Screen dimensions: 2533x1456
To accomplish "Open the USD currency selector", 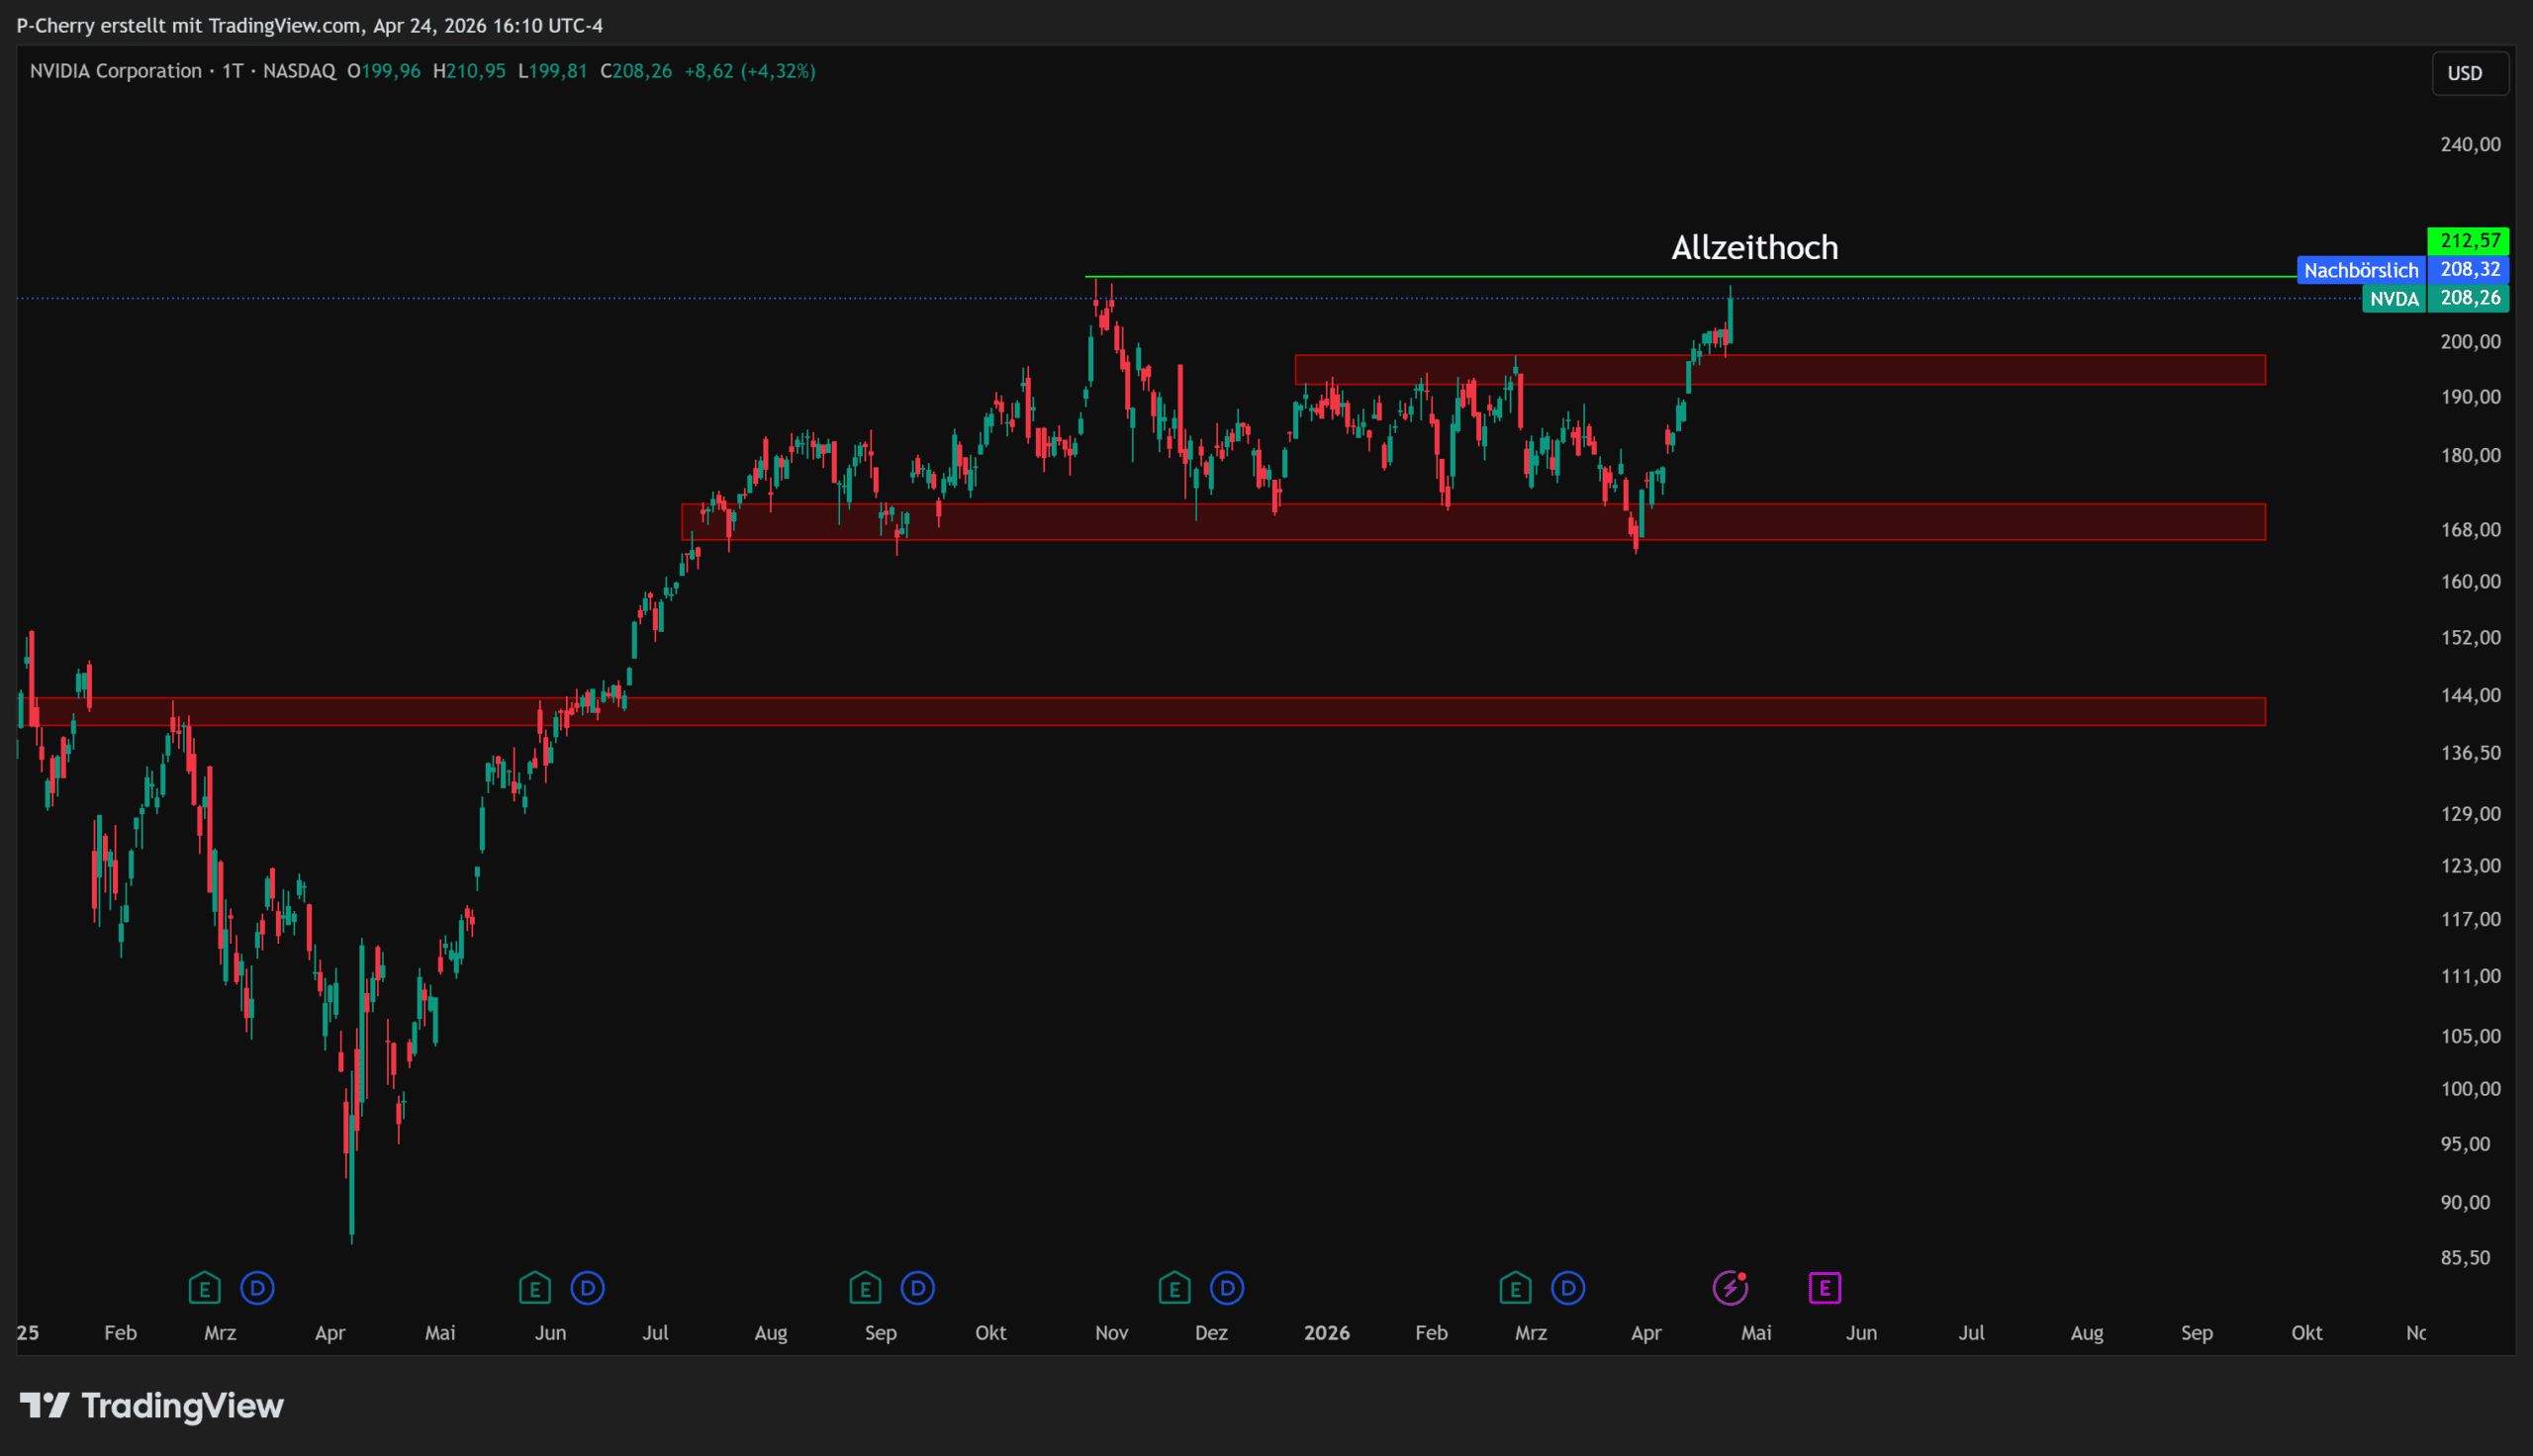I will (x=2469, y=74).
